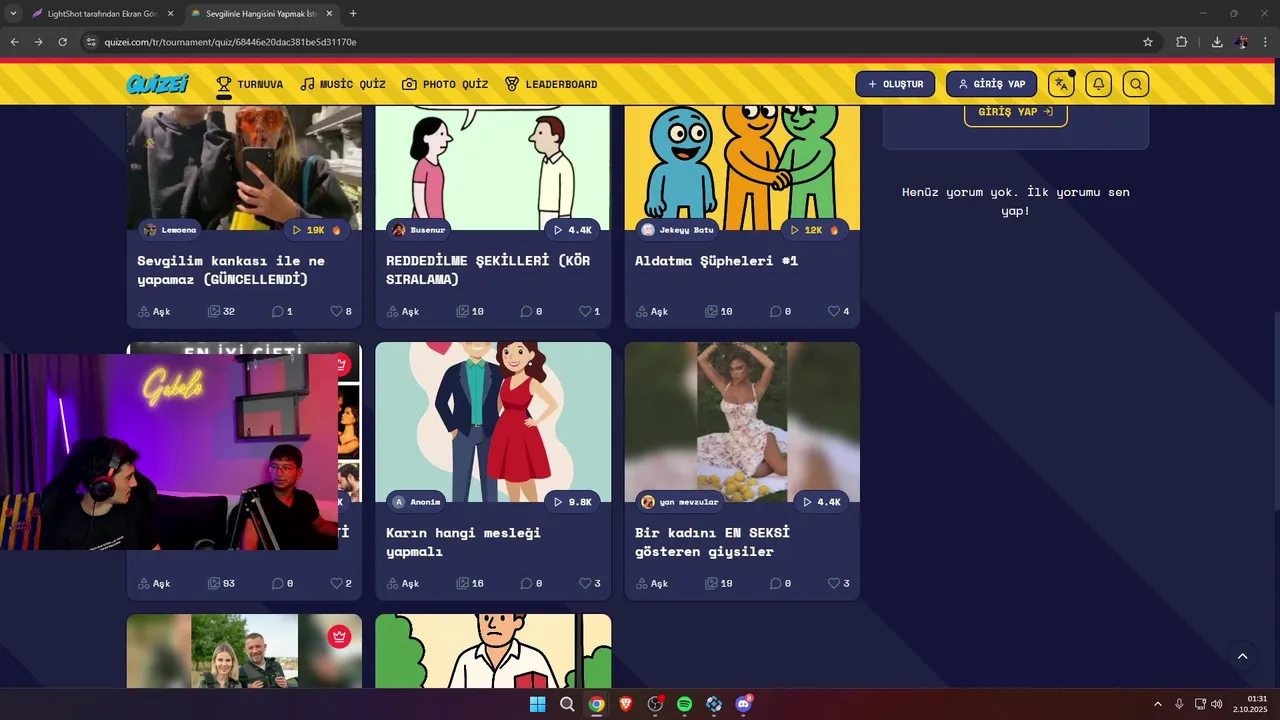
Task: Click the crown badge on couple photo card
Action: [340, 636]
